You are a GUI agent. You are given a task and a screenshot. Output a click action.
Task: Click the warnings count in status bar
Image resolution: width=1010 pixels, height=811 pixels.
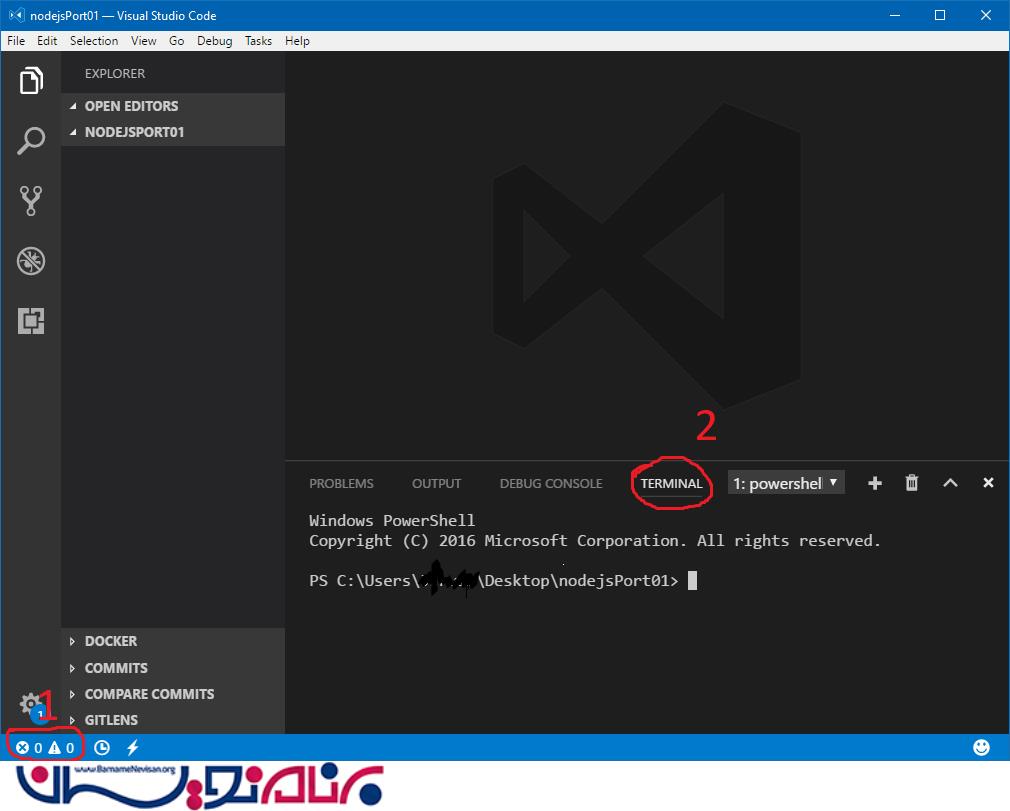(62, 748)
